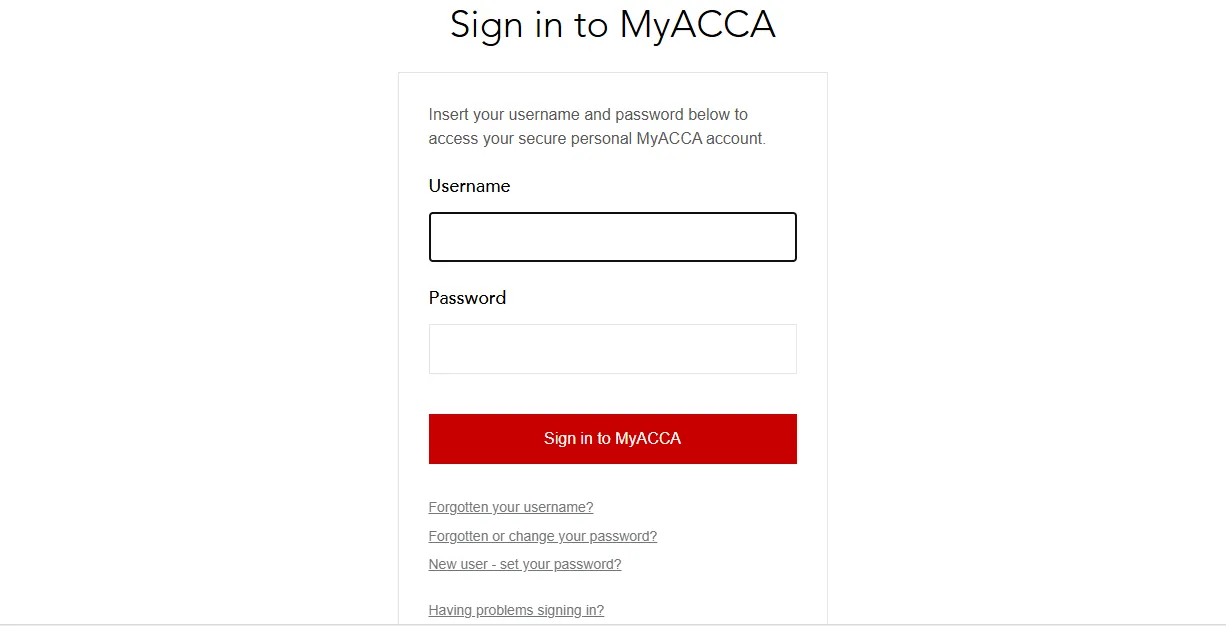Click the Password field label
This screenshot has height=626, width=1226.
[x=467, y=298]
